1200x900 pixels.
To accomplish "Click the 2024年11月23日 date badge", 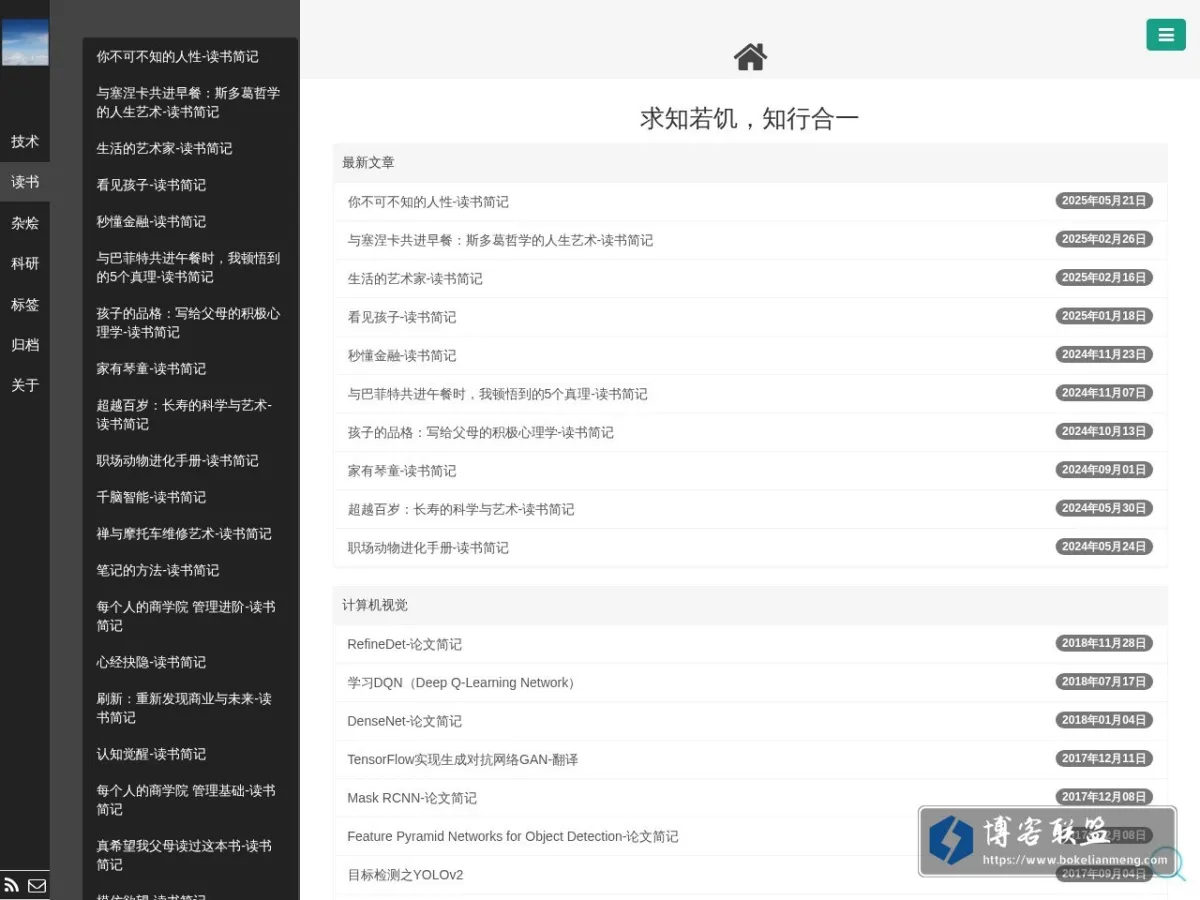I will point(1104,354).
